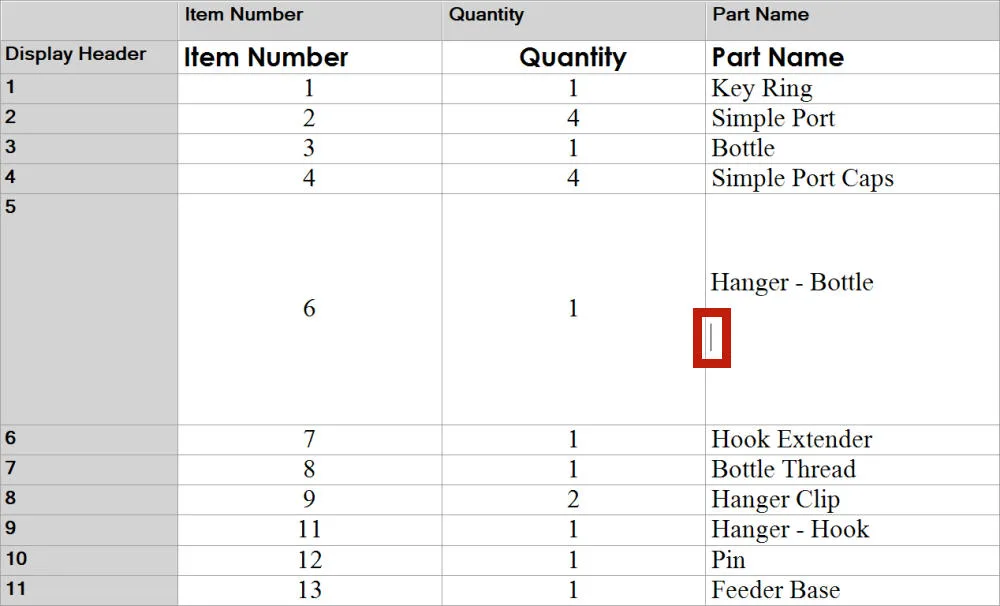
Task: Click the Hook Extender part name cell
Action: click(853, 440)
